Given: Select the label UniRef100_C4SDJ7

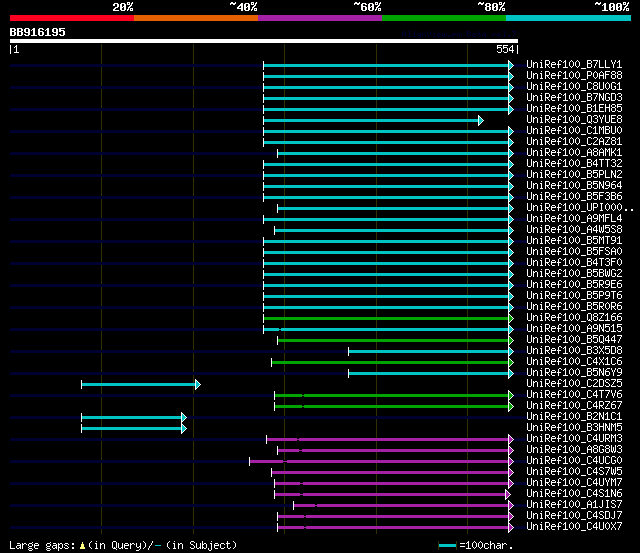Looking at the screenshot, I should (x=574, y=516).
